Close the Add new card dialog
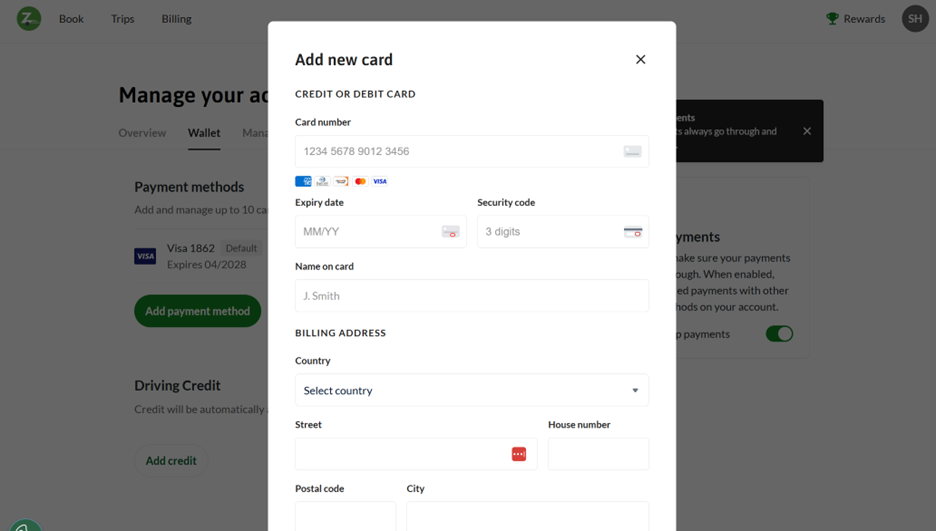 pyautogui.click(x=641, y=60)
